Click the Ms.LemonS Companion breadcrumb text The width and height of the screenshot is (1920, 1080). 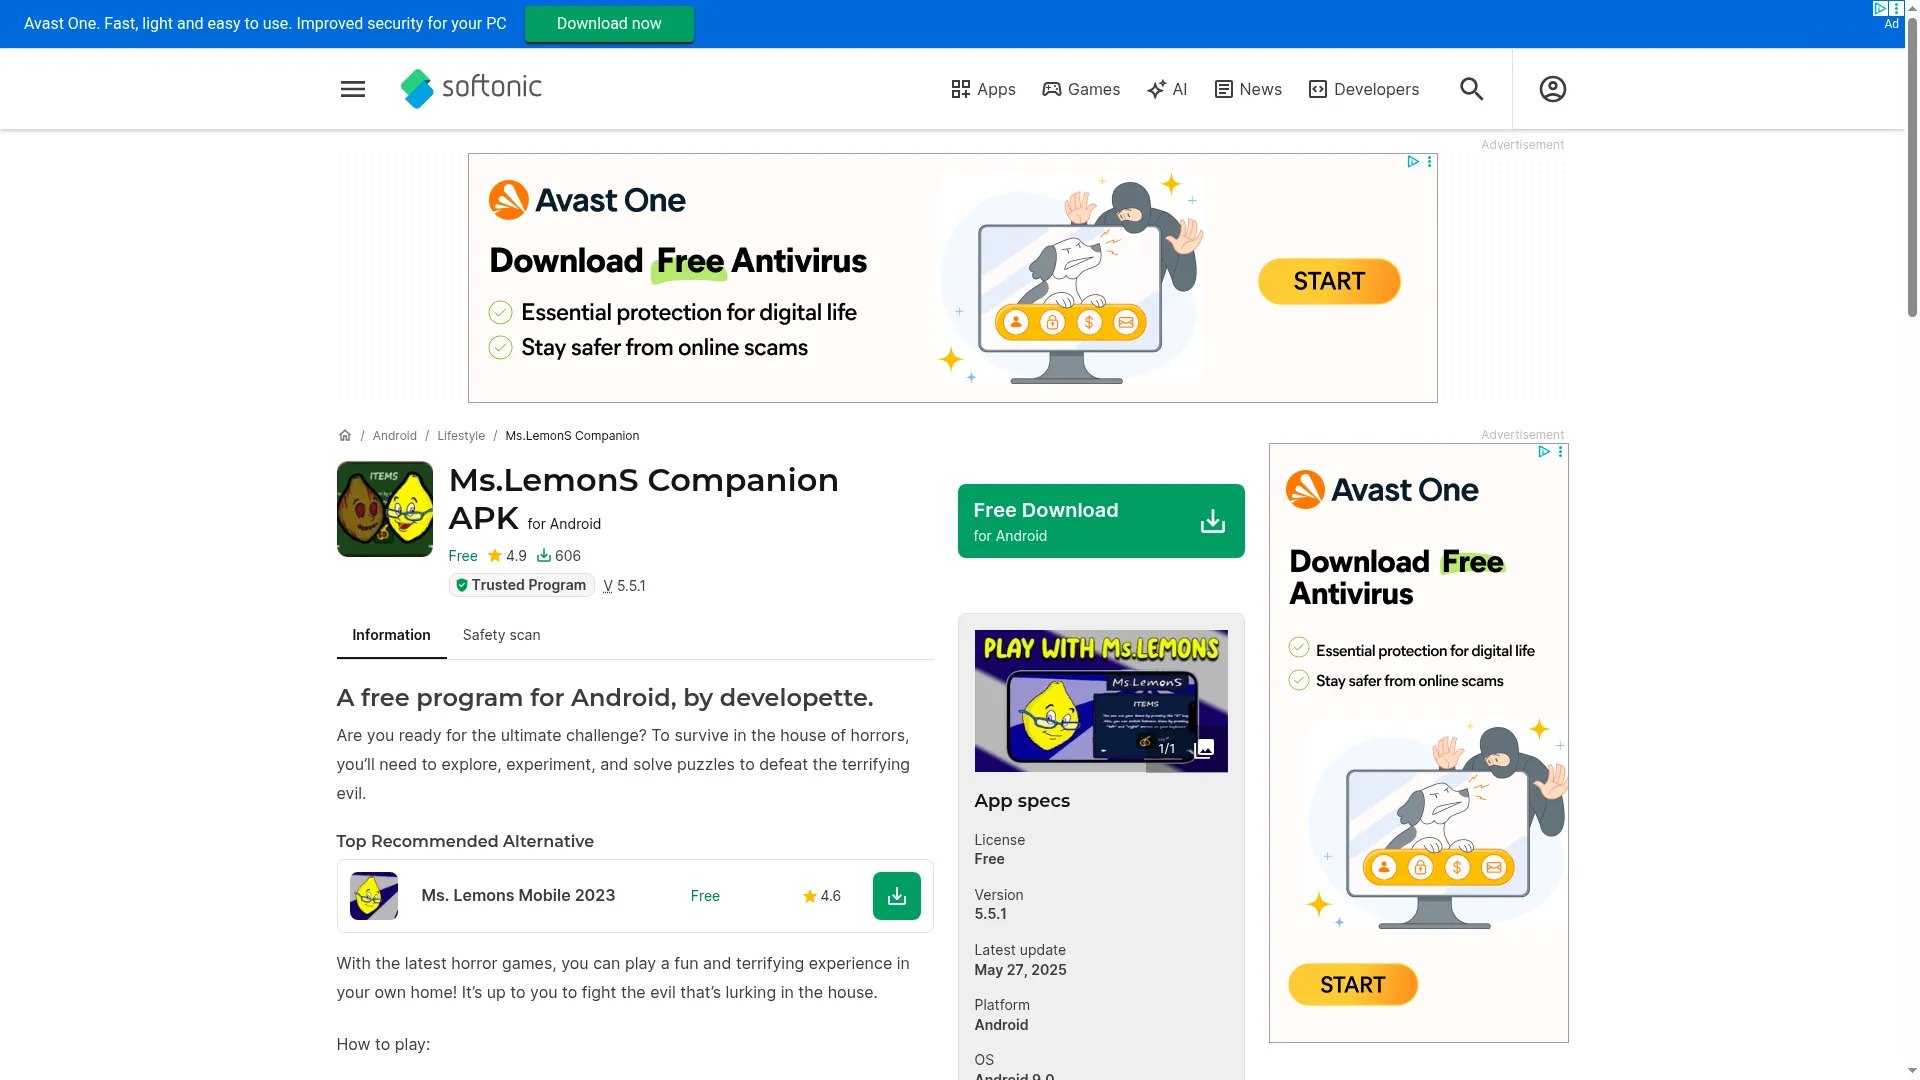(572, 436)
